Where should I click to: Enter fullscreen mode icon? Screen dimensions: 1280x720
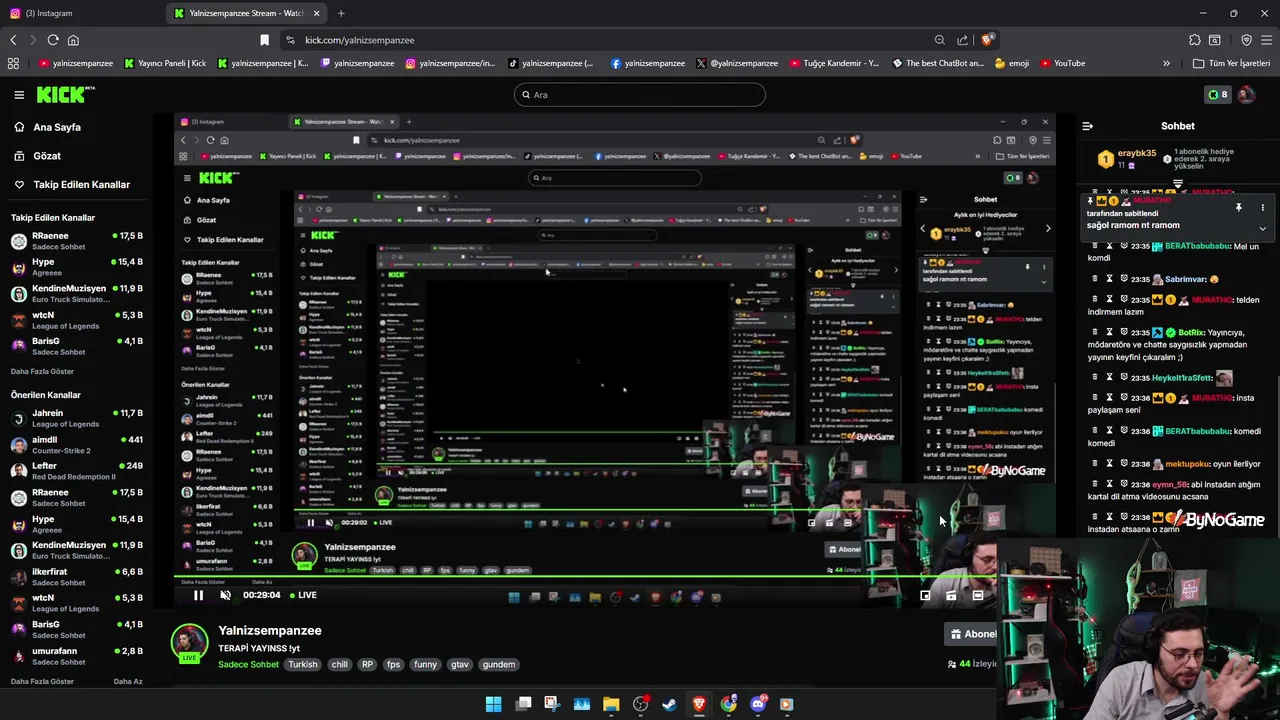pos(978,595)
